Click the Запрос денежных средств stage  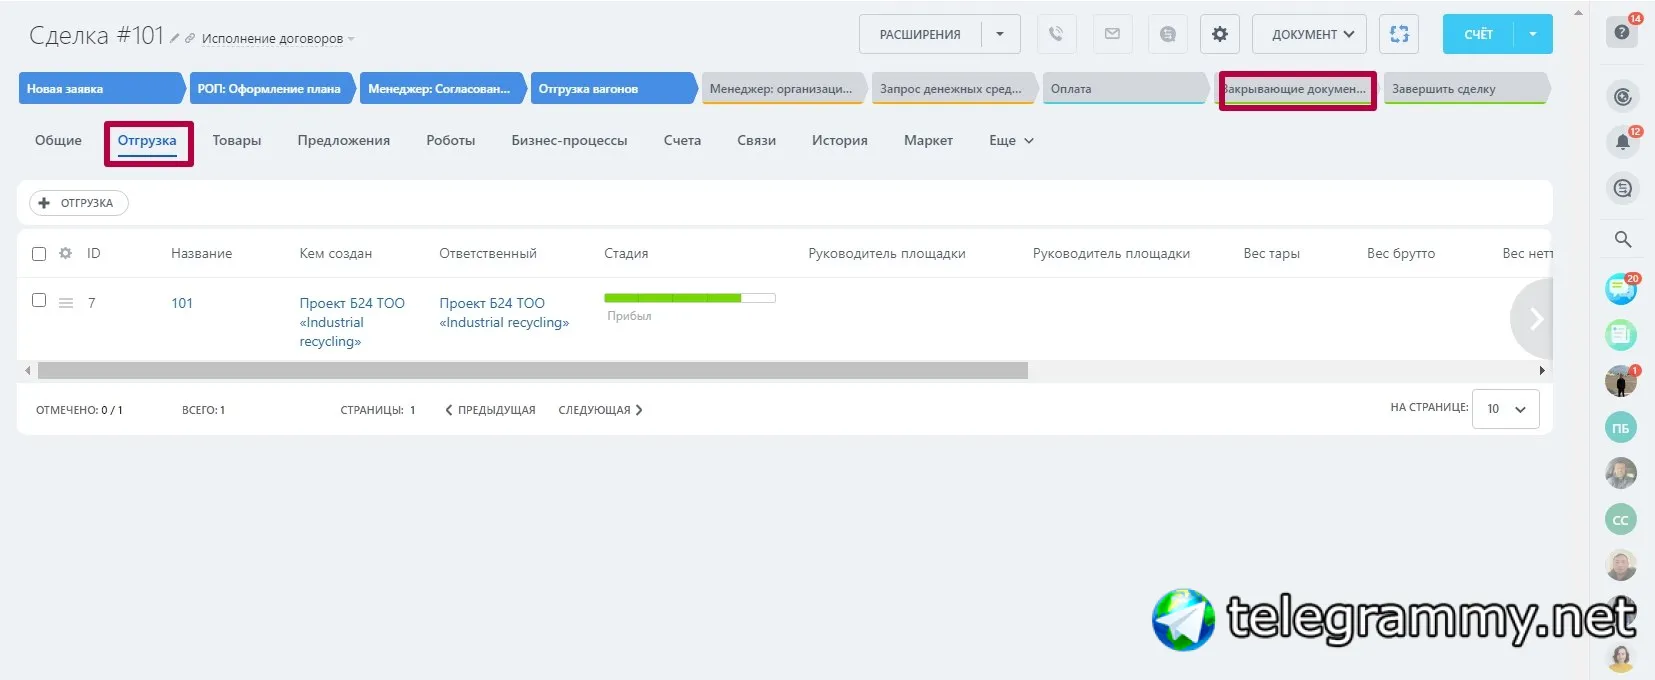(955, 89)
